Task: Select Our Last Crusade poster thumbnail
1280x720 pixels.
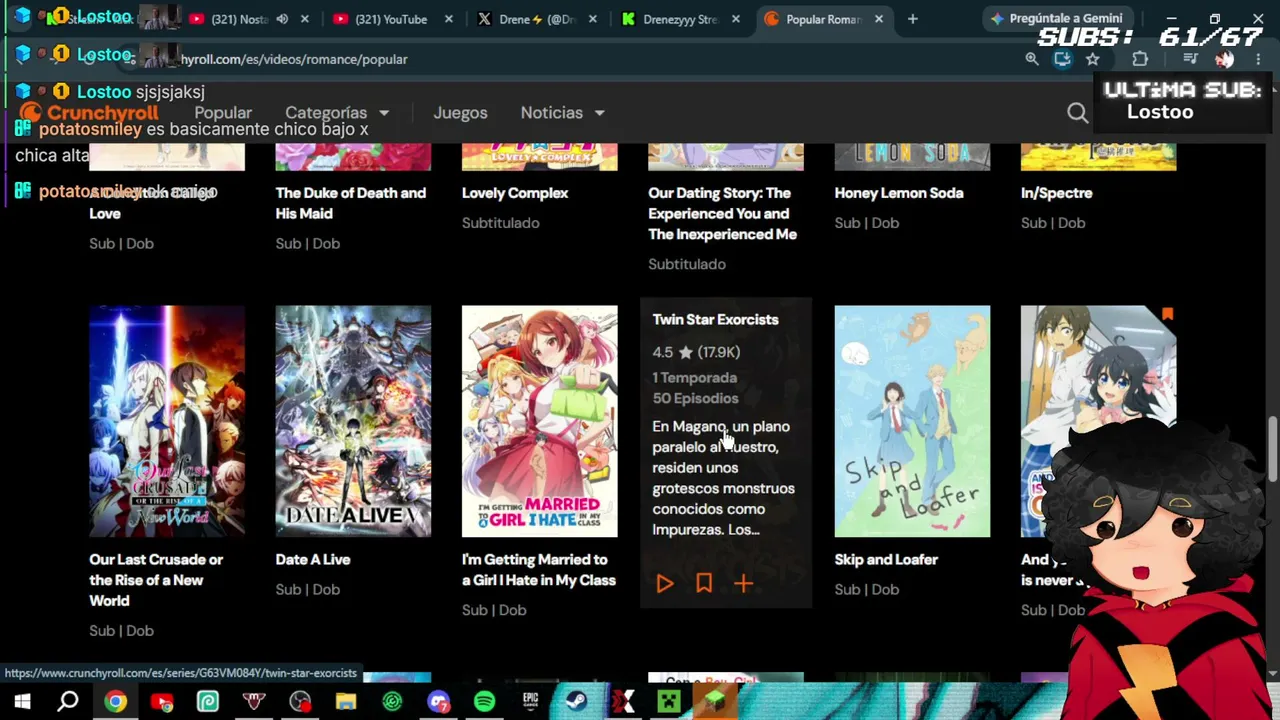Action: coord(167,421)
